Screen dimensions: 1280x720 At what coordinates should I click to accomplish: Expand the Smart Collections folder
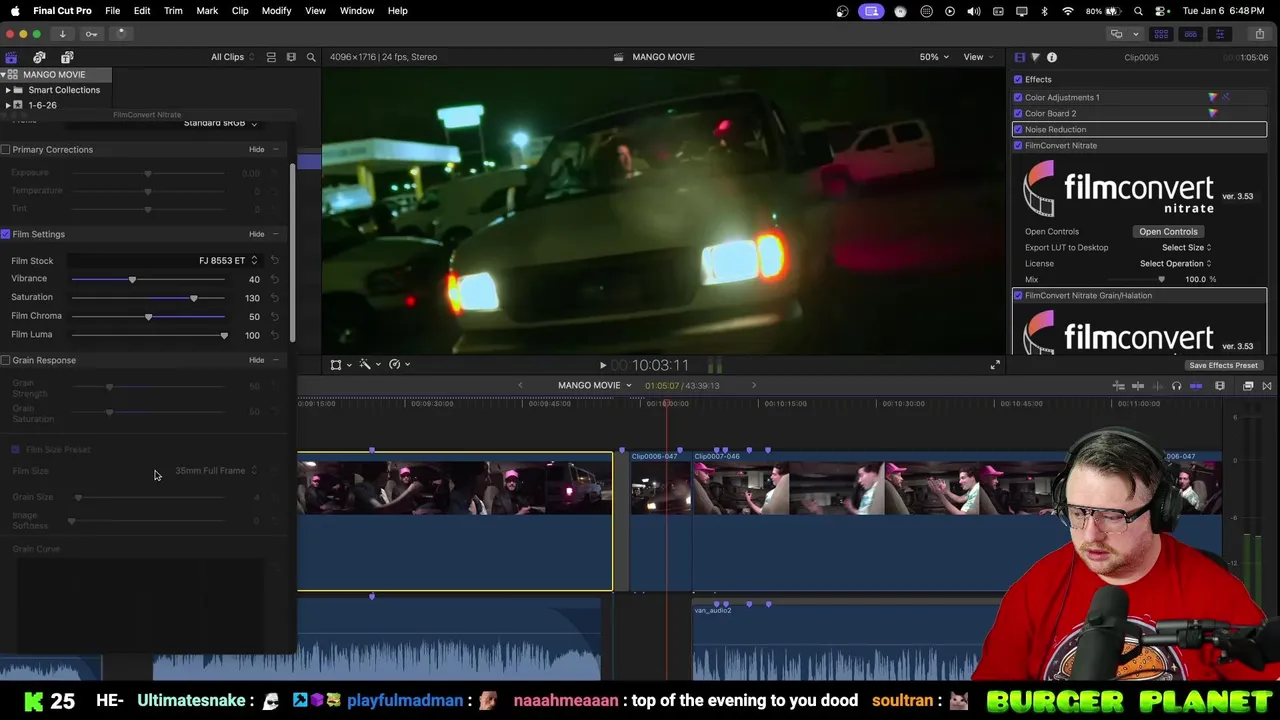[x=8, y=90]
